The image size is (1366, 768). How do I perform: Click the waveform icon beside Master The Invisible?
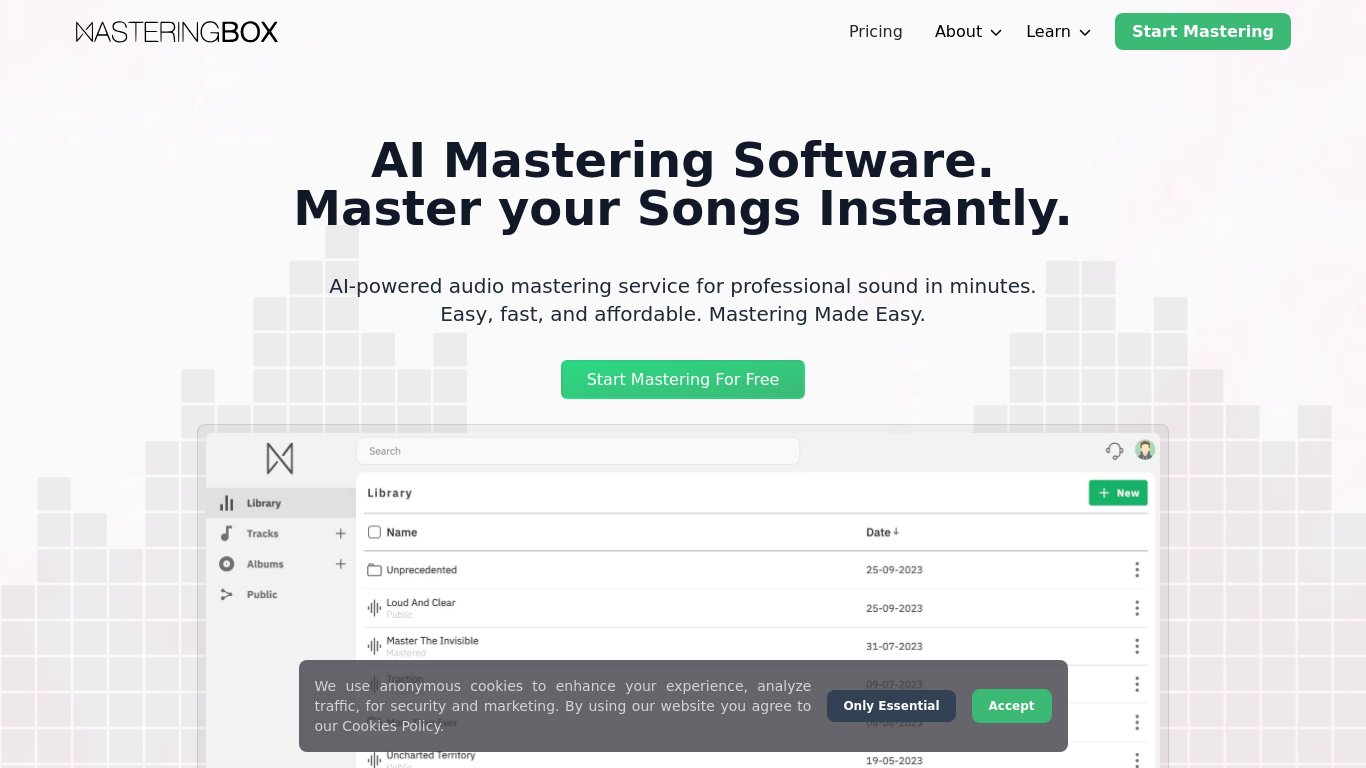pyautogui.click(x=374, y=646)
